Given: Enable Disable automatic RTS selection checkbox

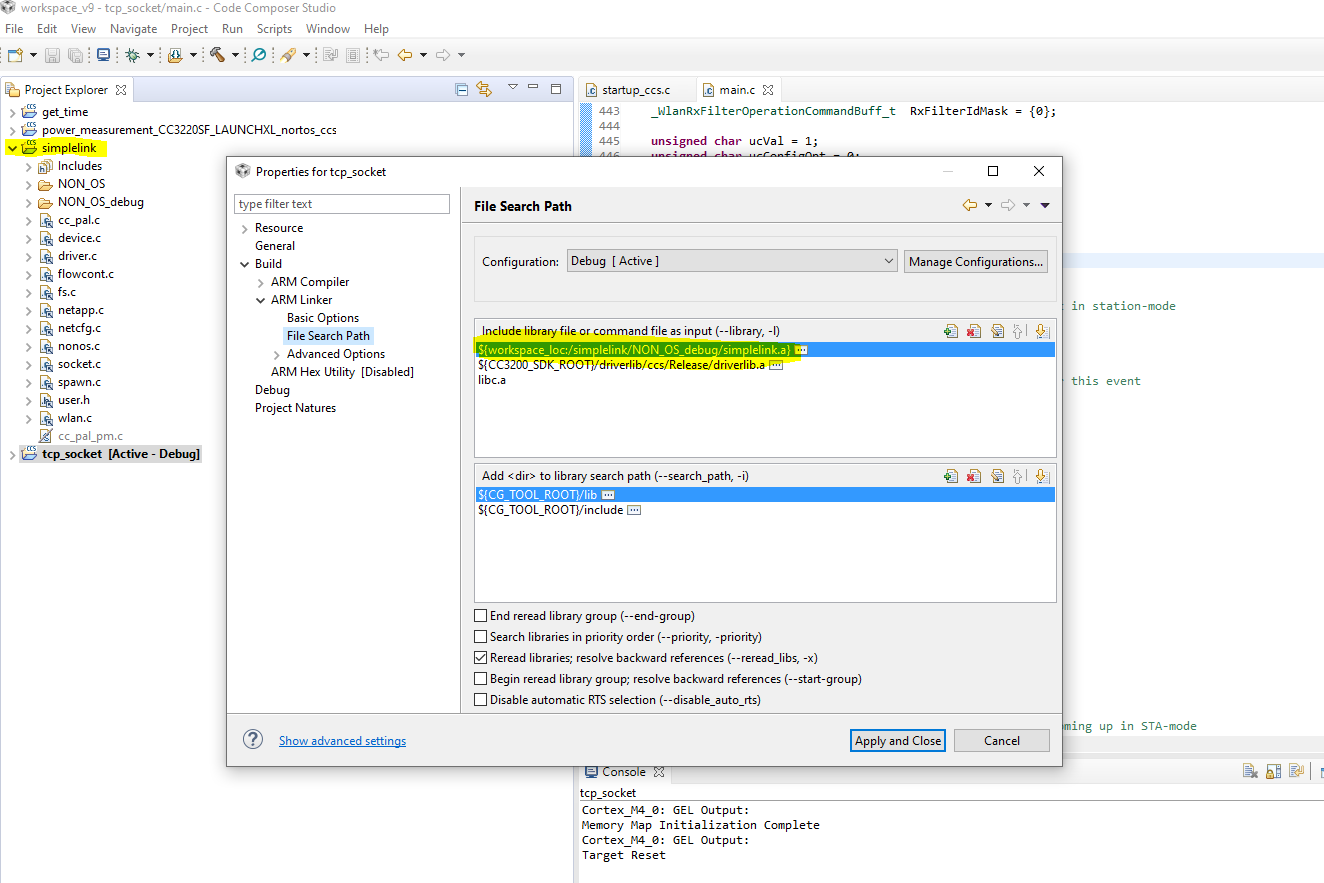Looking at the screenshot, I should 481,700.
